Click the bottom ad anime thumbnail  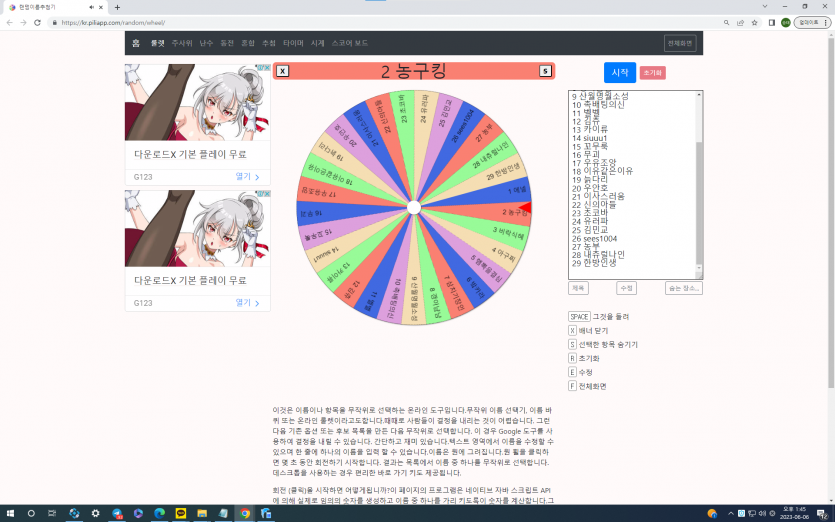198,229
